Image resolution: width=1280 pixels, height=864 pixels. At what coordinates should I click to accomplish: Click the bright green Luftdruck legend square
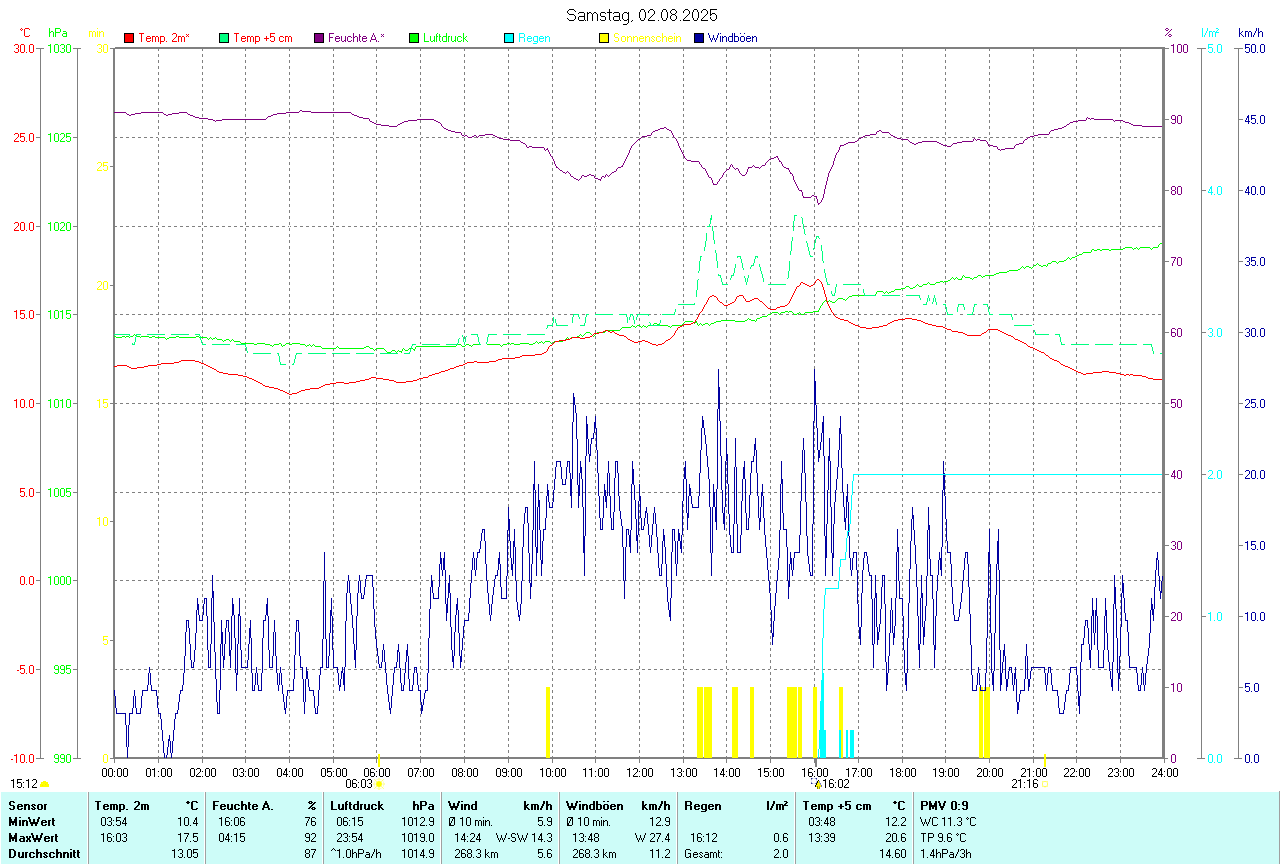click(414, 38)
